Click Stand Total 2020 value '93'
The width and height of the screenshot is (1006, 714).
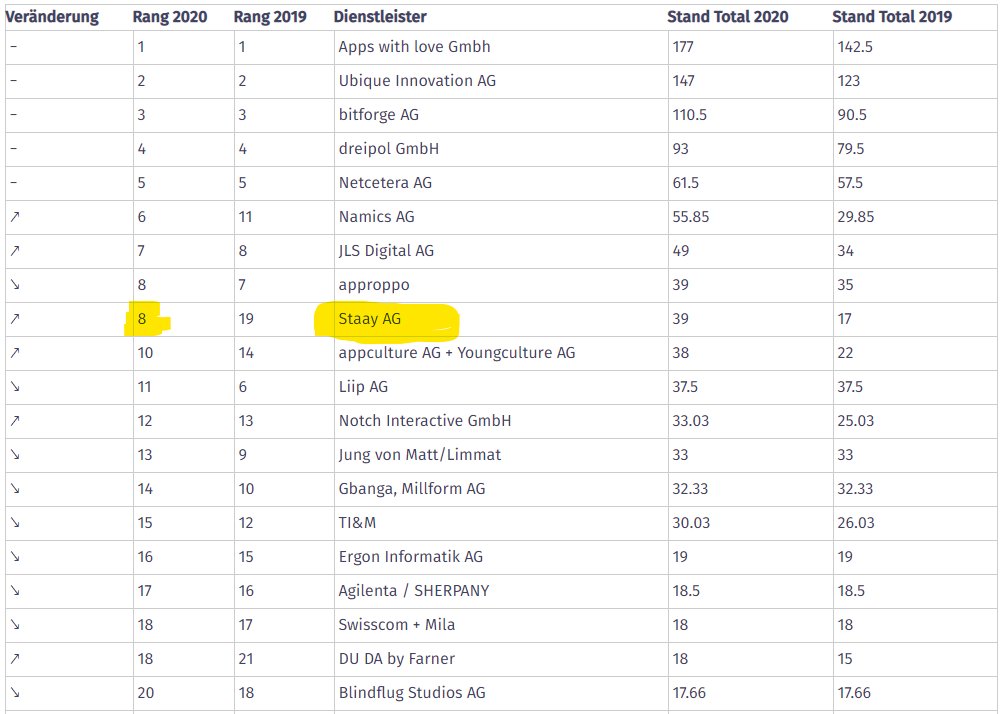(681, 149)
